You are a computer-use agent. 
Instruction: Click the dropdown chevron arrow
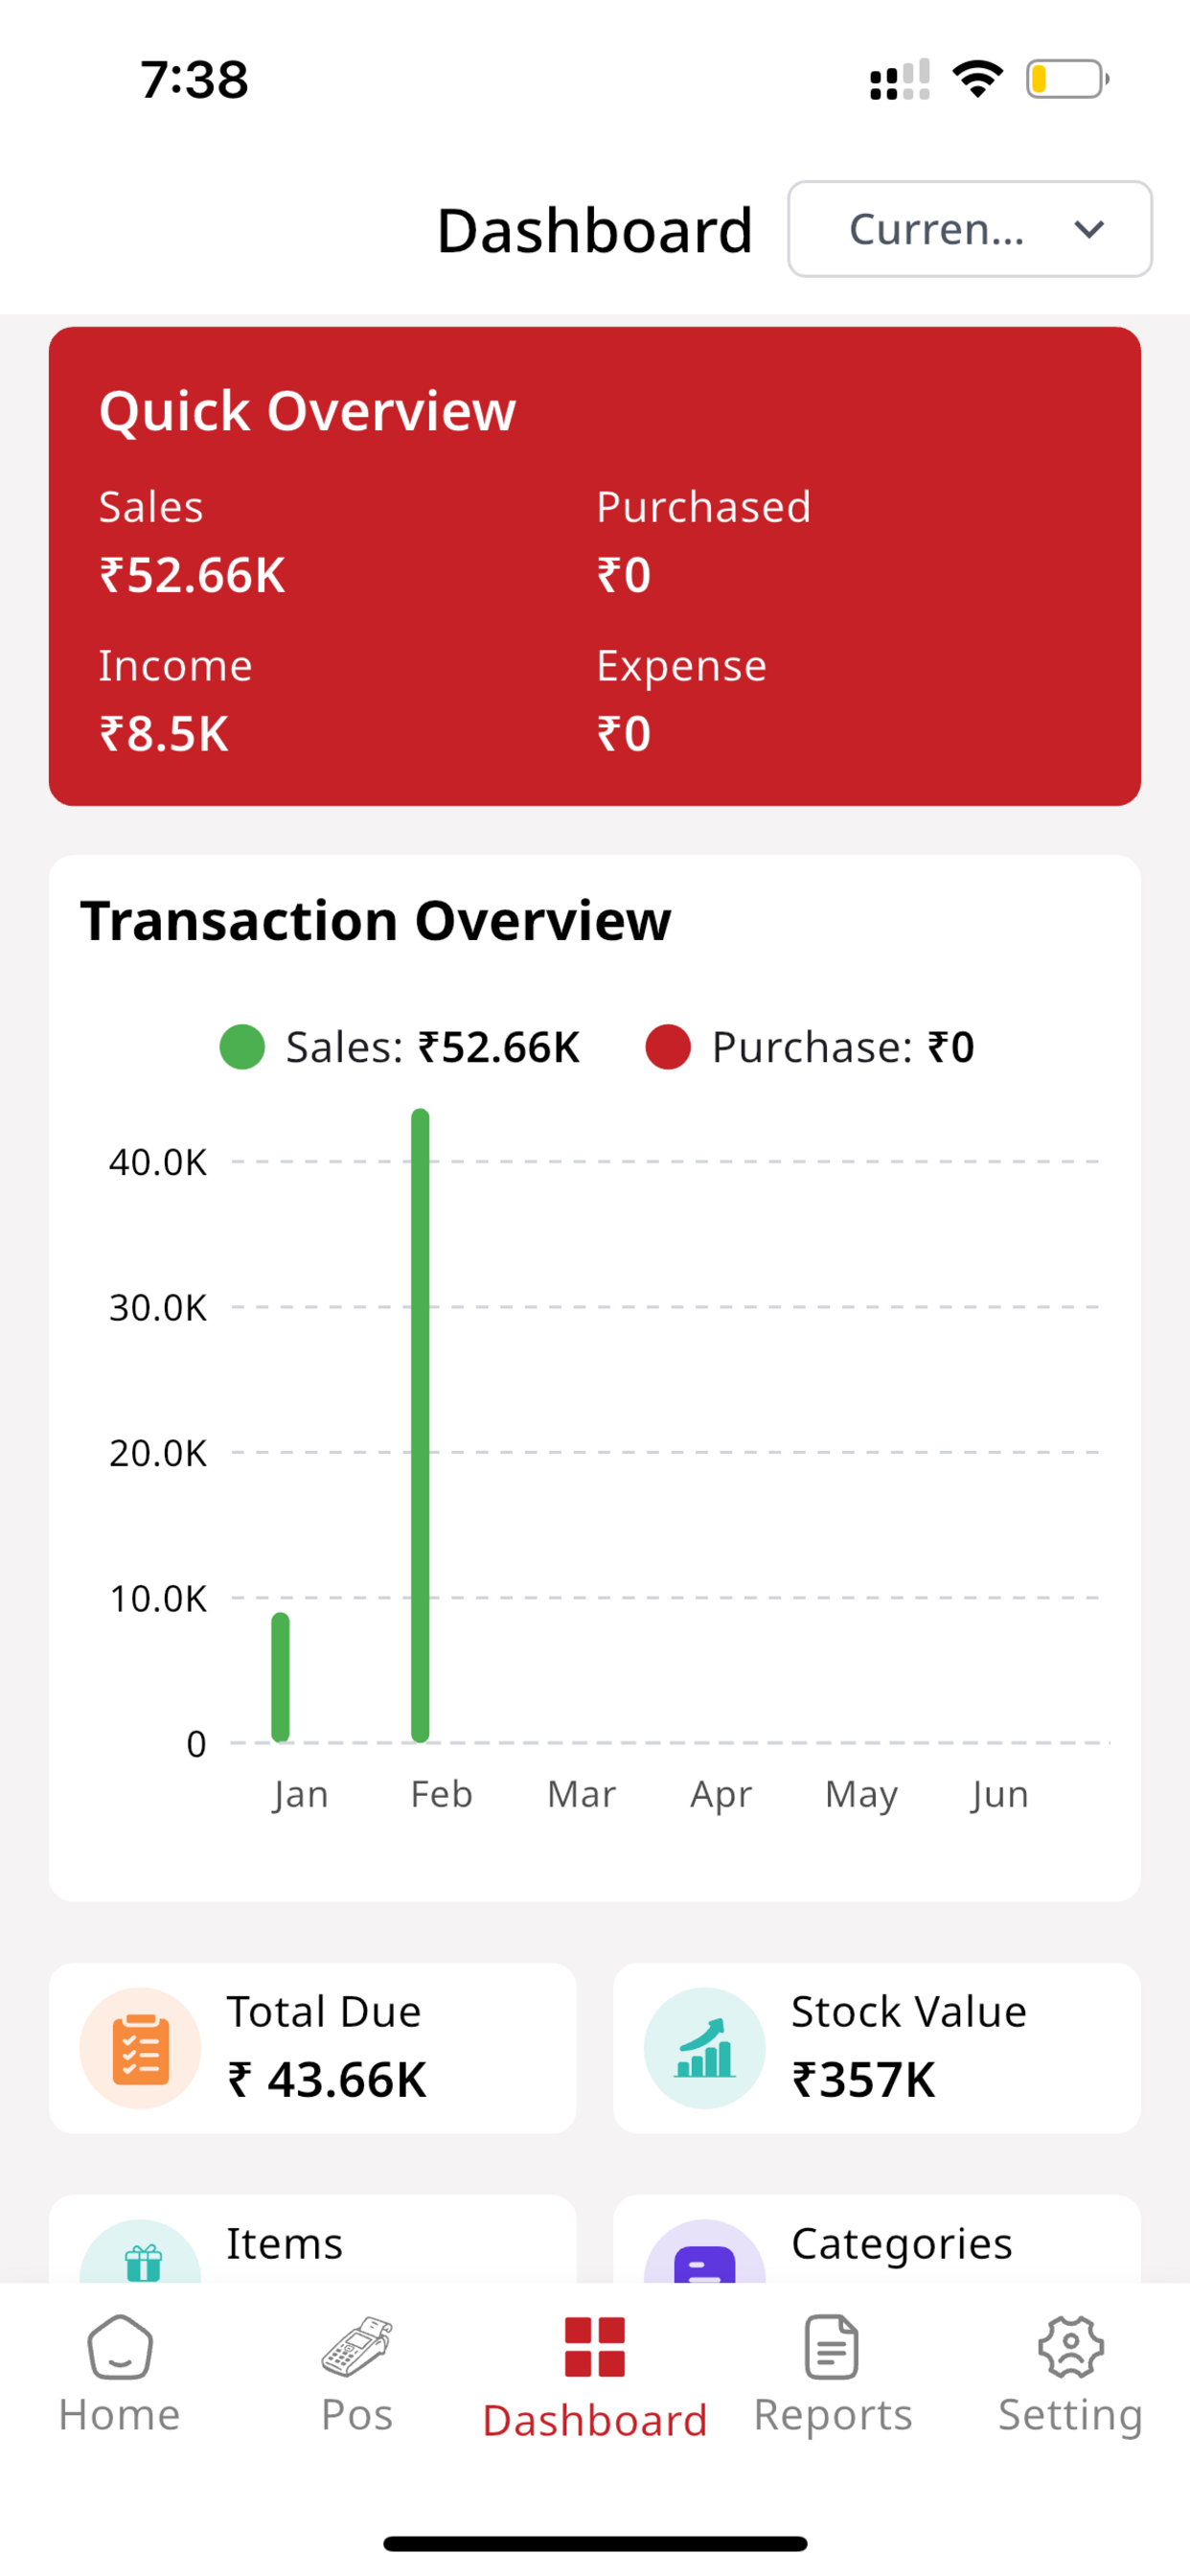coord(1088,230)
